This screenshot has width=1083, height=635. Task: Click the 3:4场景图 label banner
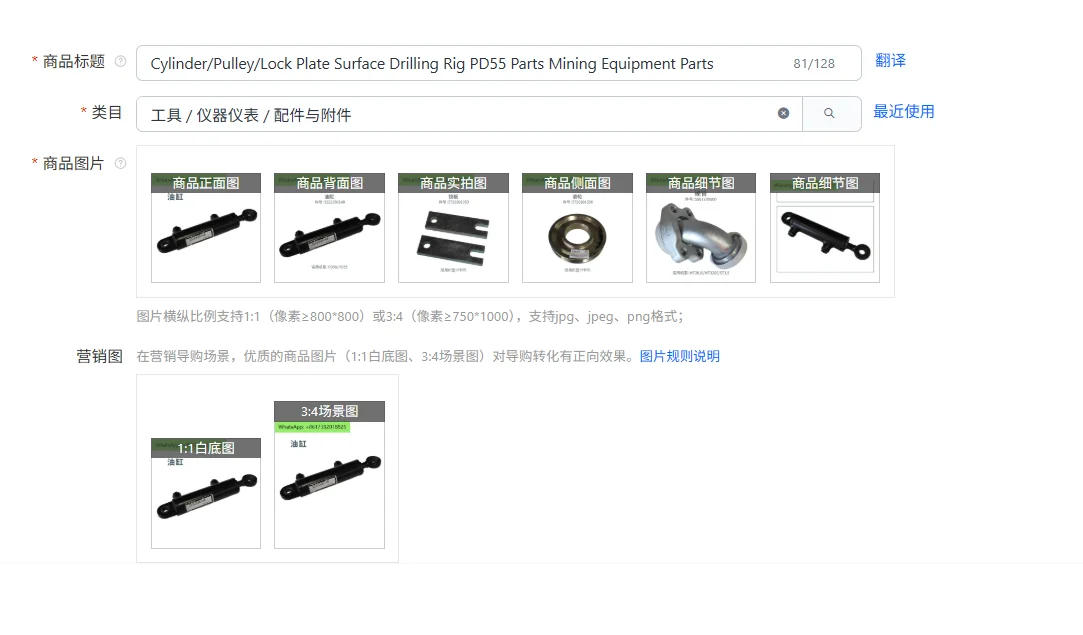[x=329, y=411]
